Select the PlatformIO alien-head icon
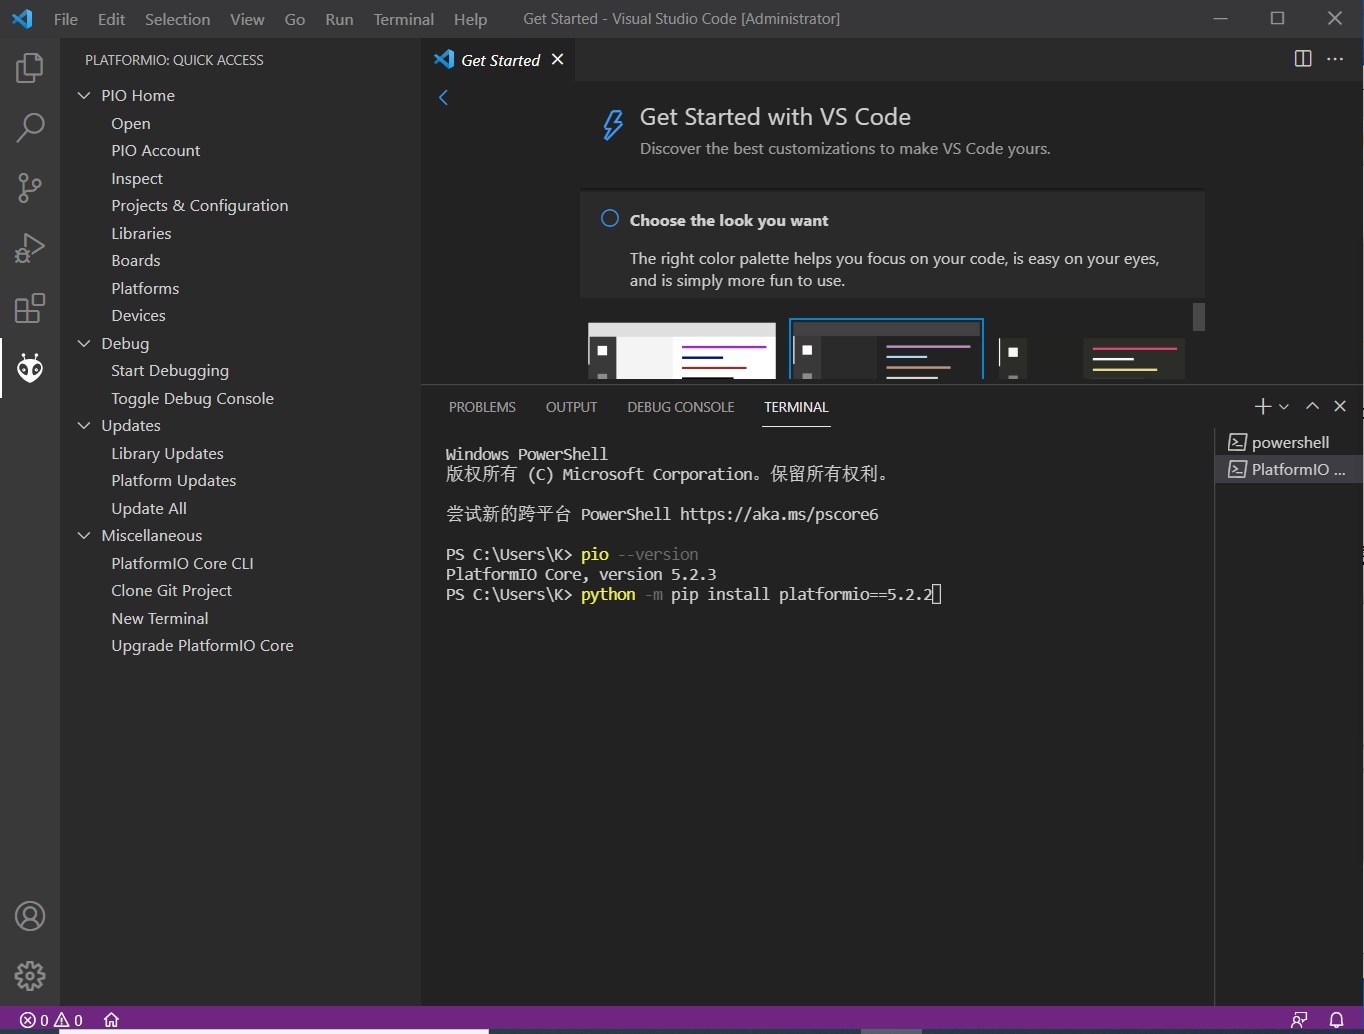The width and height of the screenshot is (1364, 1034). pos(30,368)
